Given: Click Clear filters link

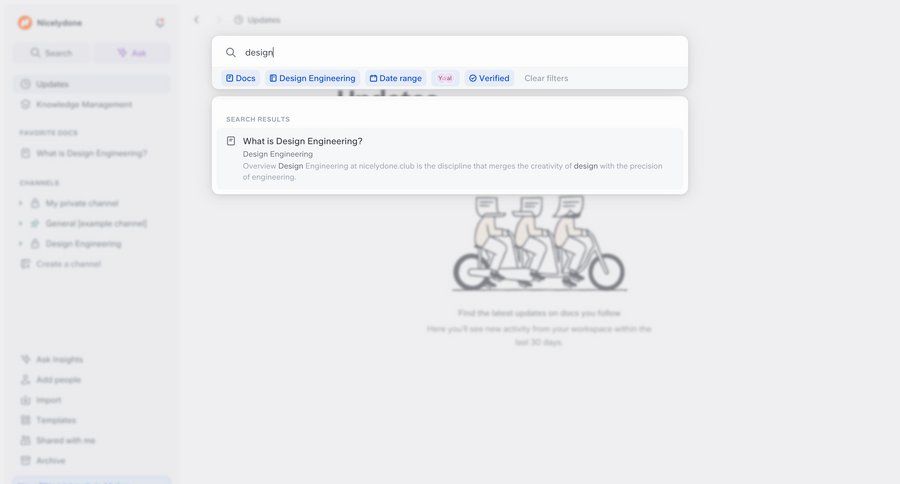Looking at the screenshot, I should pyautogui.click(x=546, y=78).
